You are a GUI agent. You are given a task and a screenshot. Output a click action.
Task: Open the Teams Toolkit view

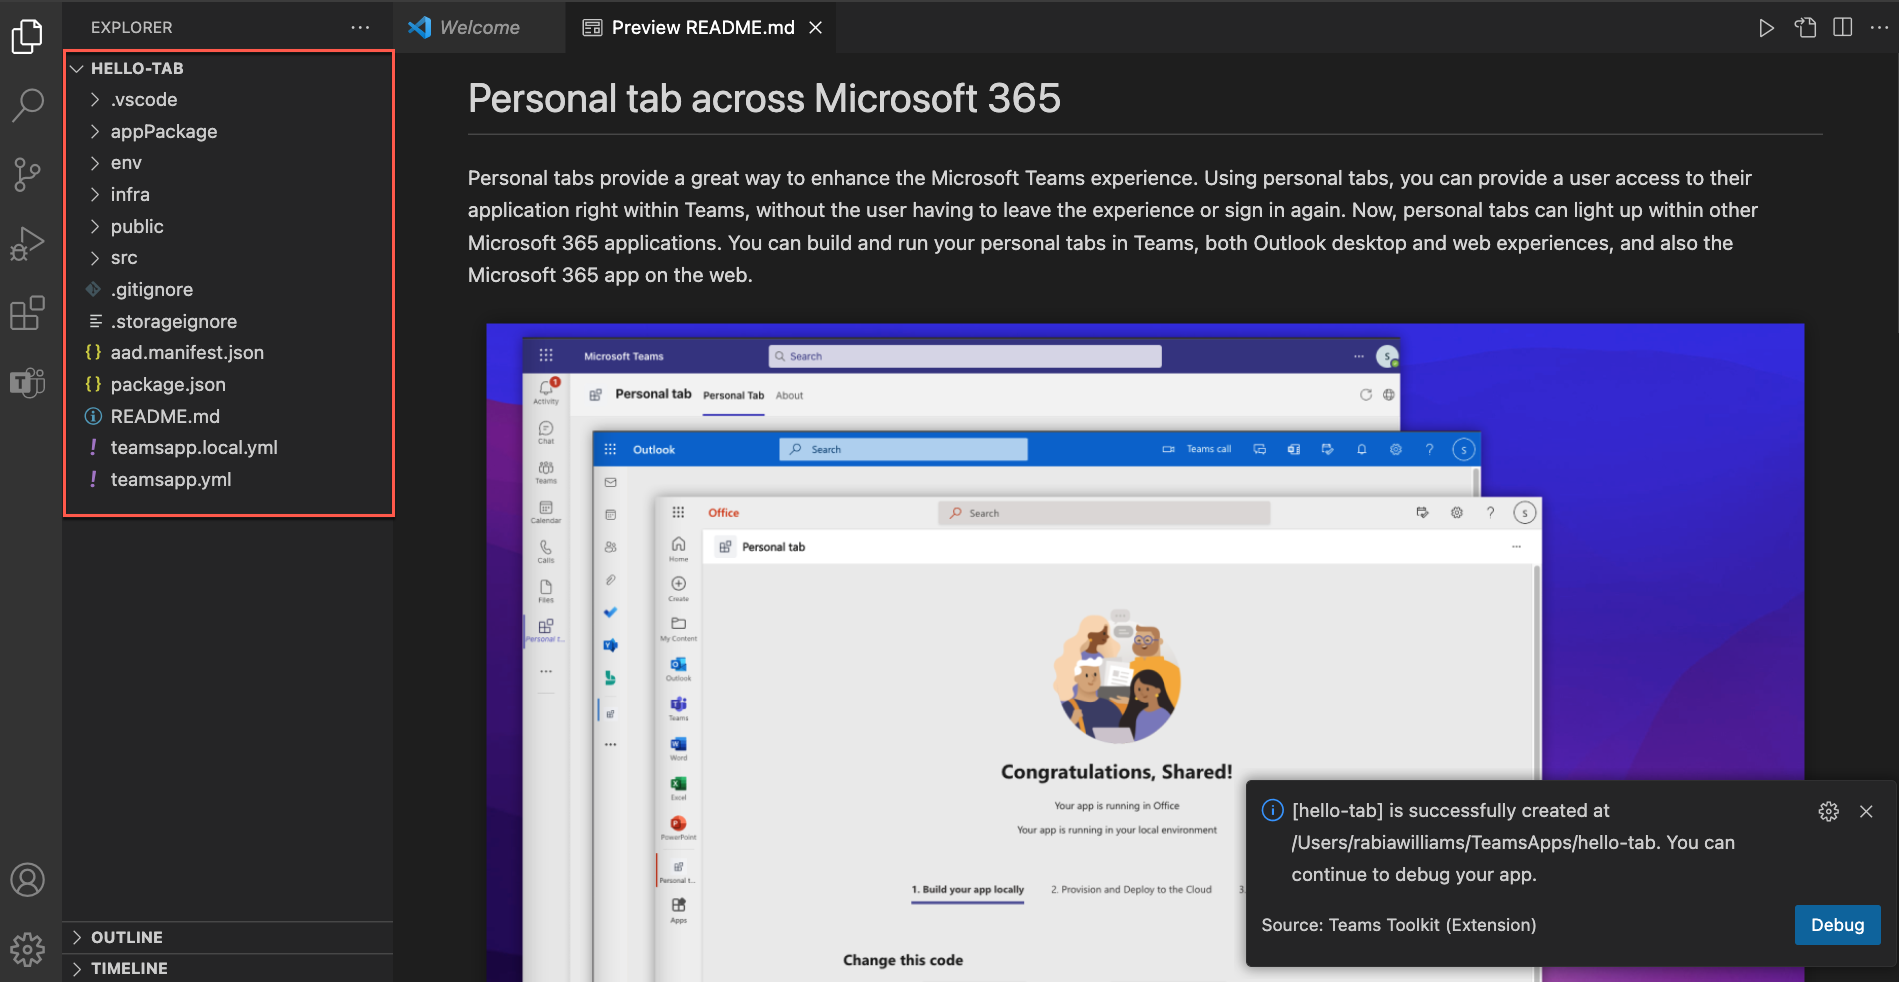point(28,382)
